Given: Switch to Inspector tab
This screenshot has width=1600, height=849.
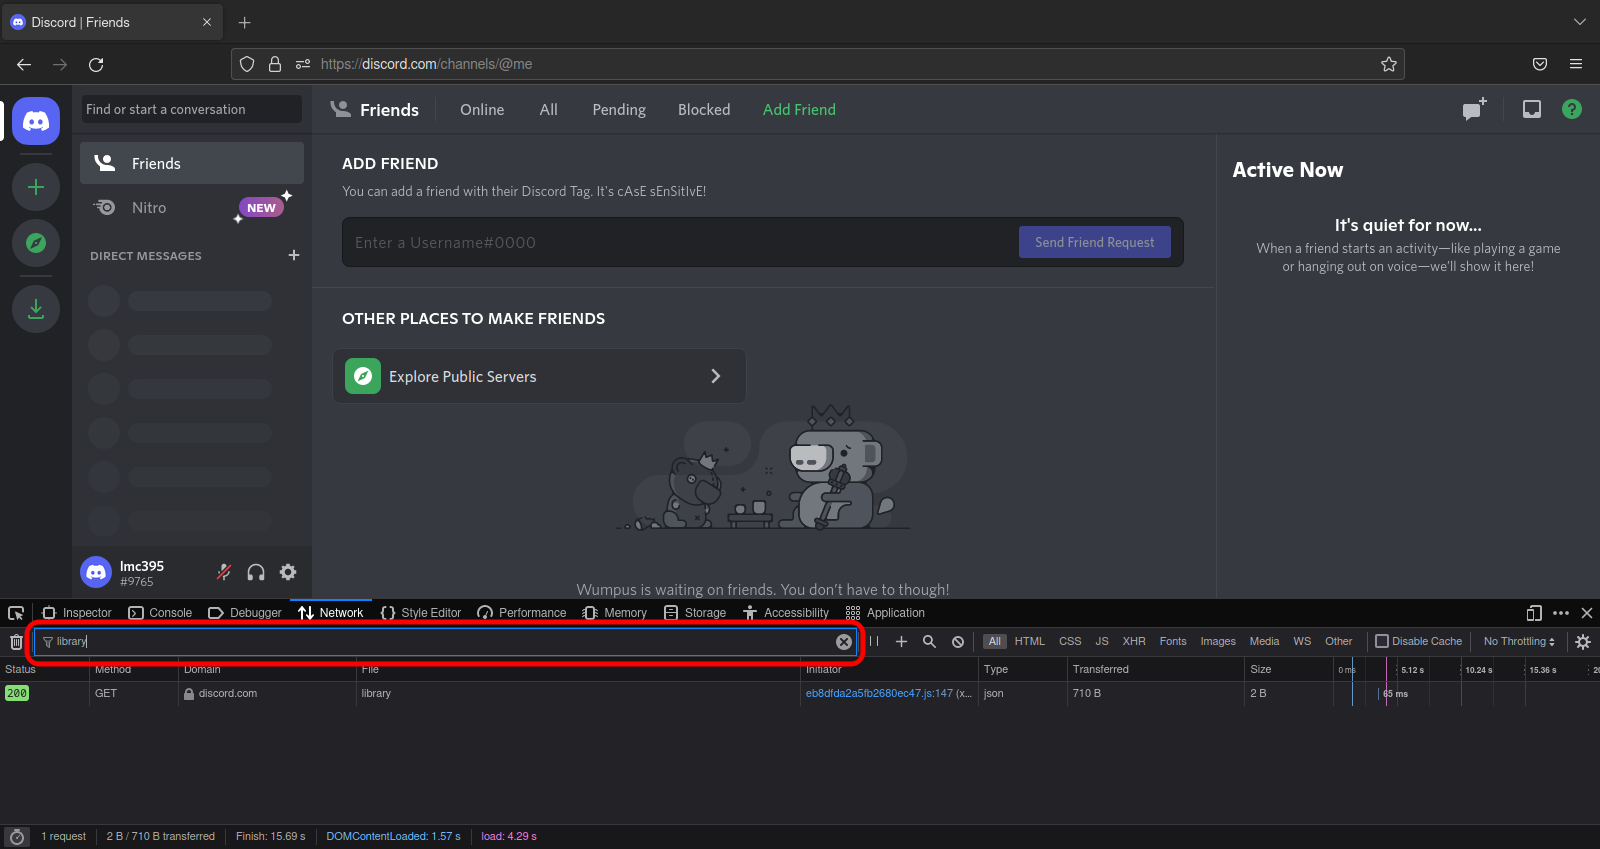Looking at the screenshot, I should tap(77, 613).
